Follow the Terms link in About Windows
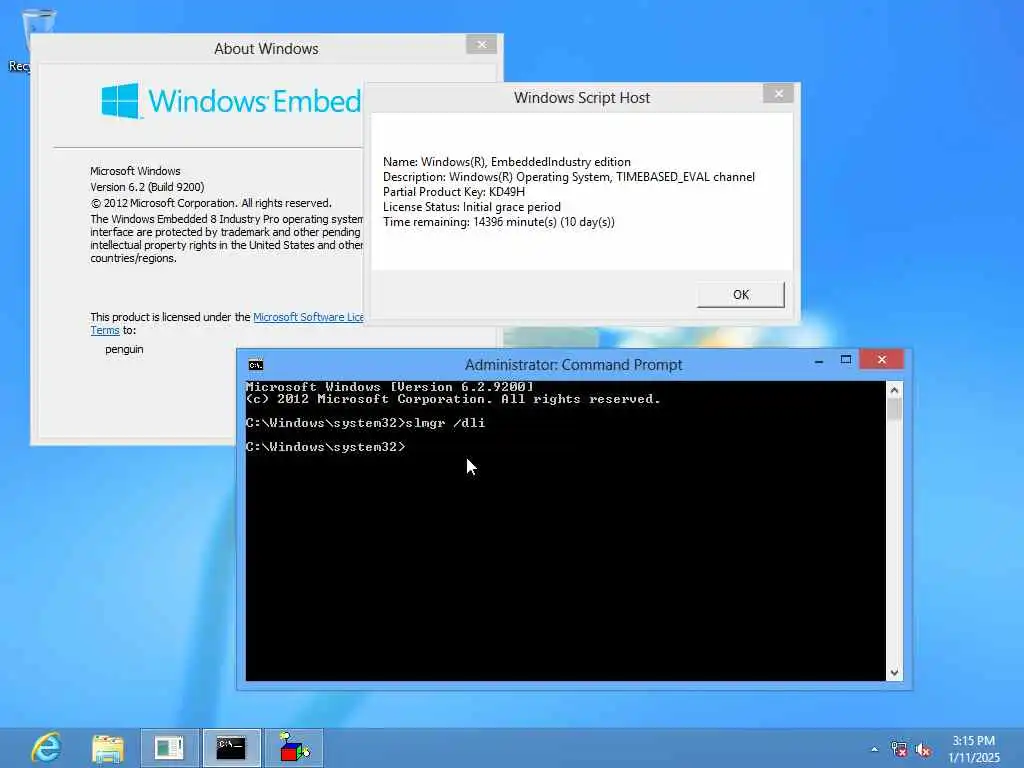The height and width of the screenshot is (768, 1024). point(105,330)
